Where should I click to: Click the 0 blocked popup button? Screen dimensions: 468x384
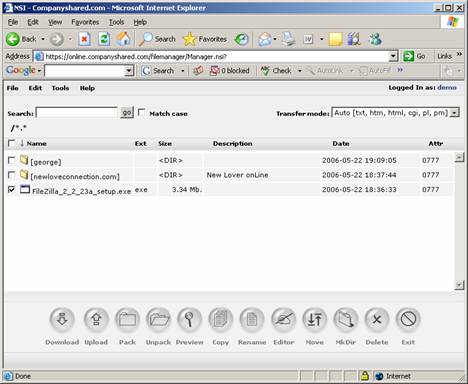coord(230,71)
